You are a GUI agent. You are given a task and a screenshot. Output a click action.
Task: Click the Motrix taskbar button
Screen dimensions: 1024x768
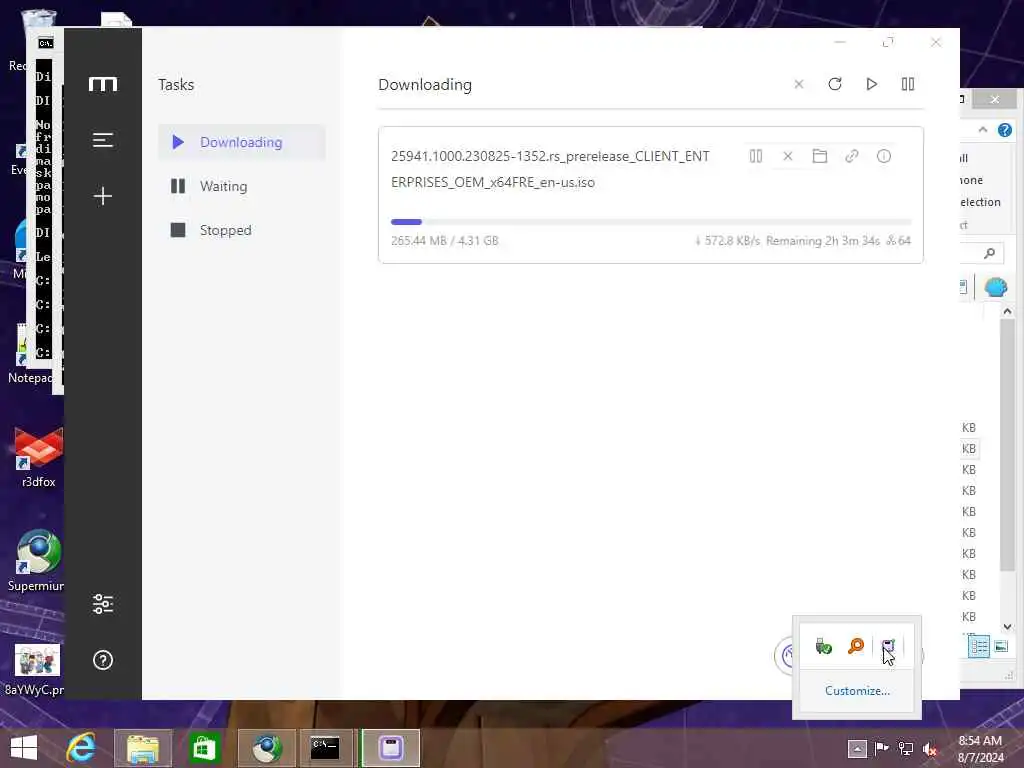pos(391,748)
